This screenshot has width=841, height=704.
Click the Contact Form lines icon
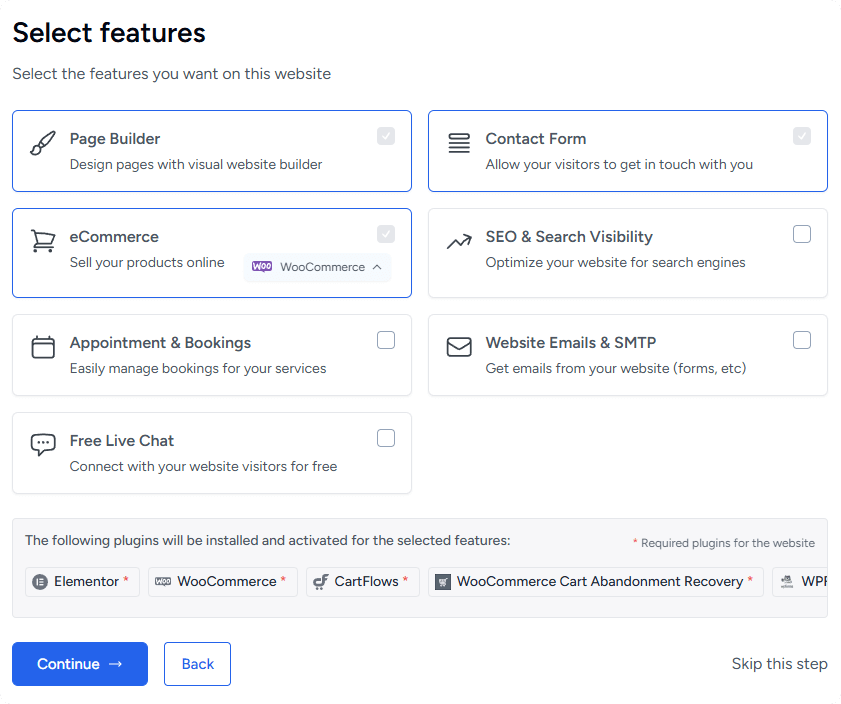[x=459, y=143]
